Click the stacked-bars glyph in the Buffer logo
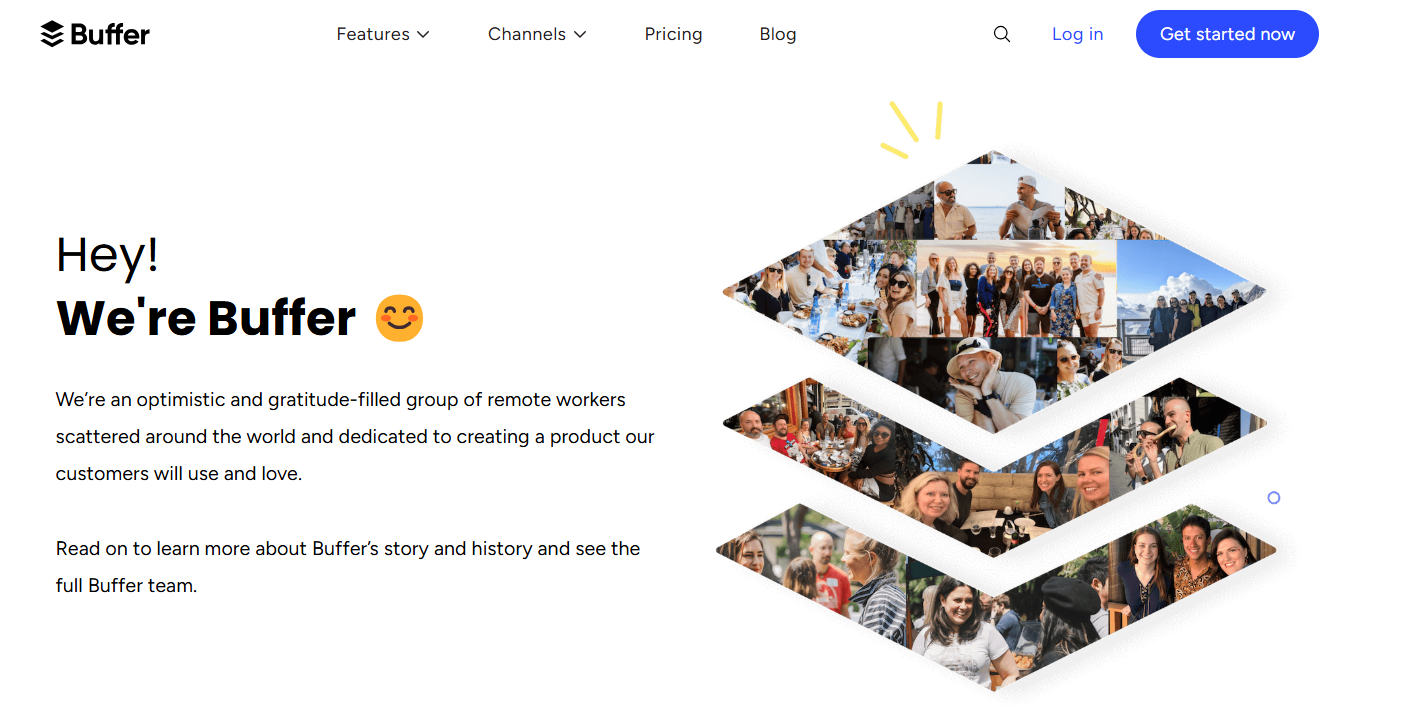This screenshot has height=711, width=1412. point(51,33)
